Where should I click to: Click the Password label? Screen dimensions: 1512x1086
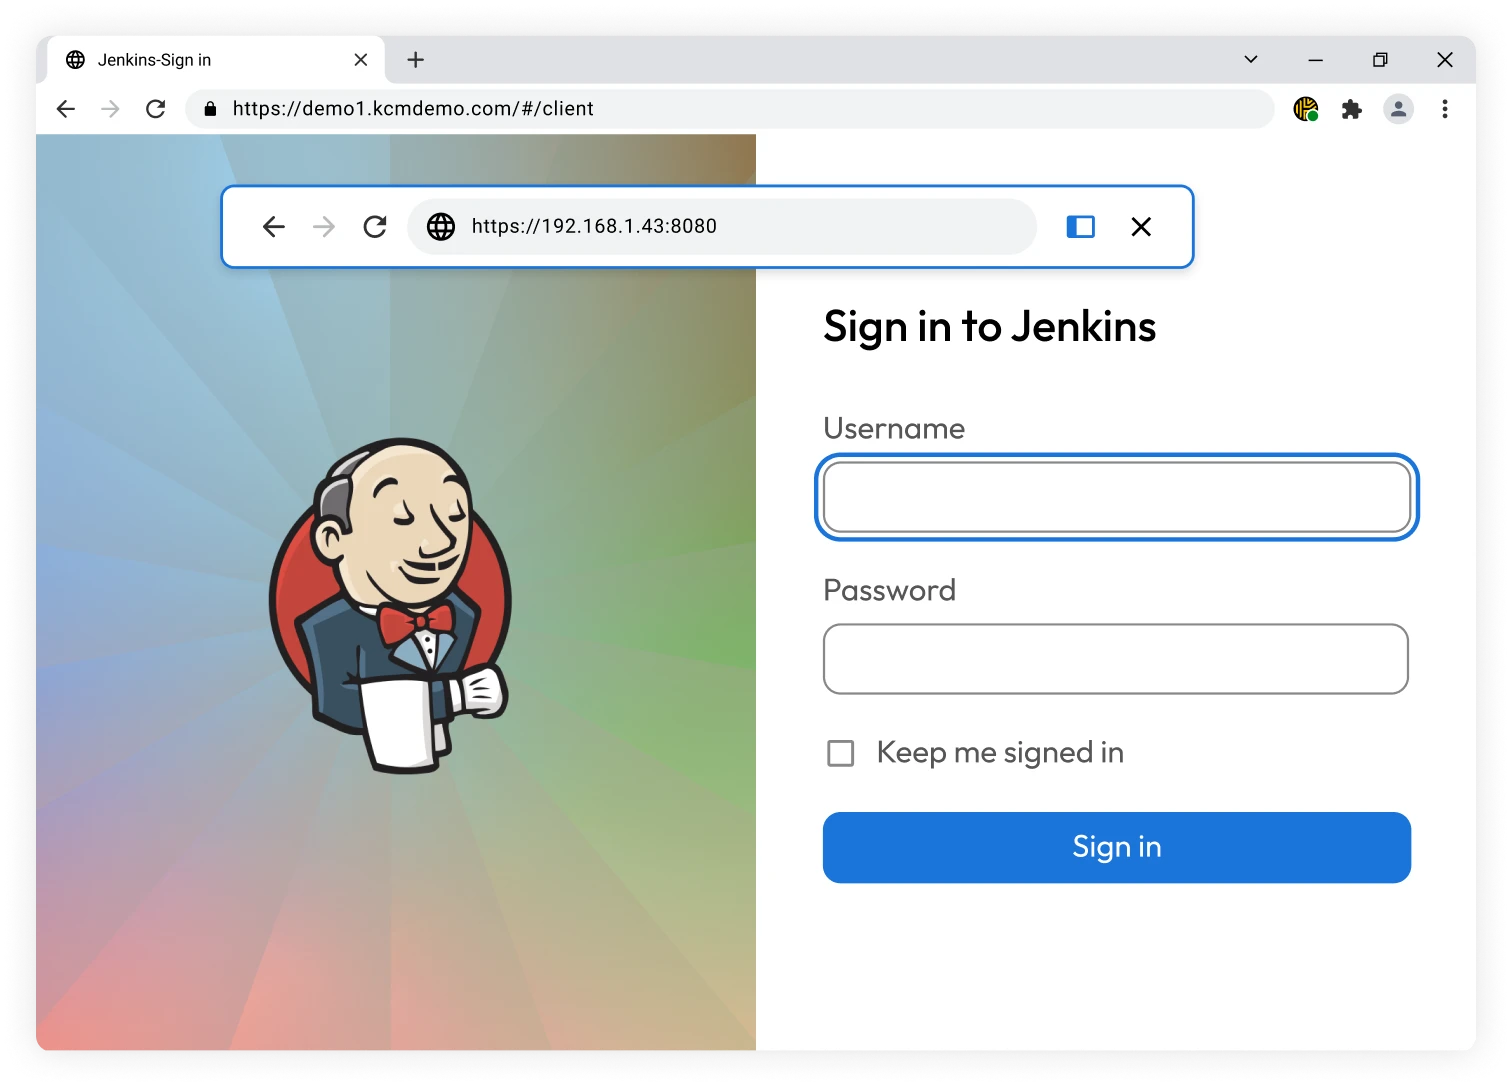tap(890, 591)
